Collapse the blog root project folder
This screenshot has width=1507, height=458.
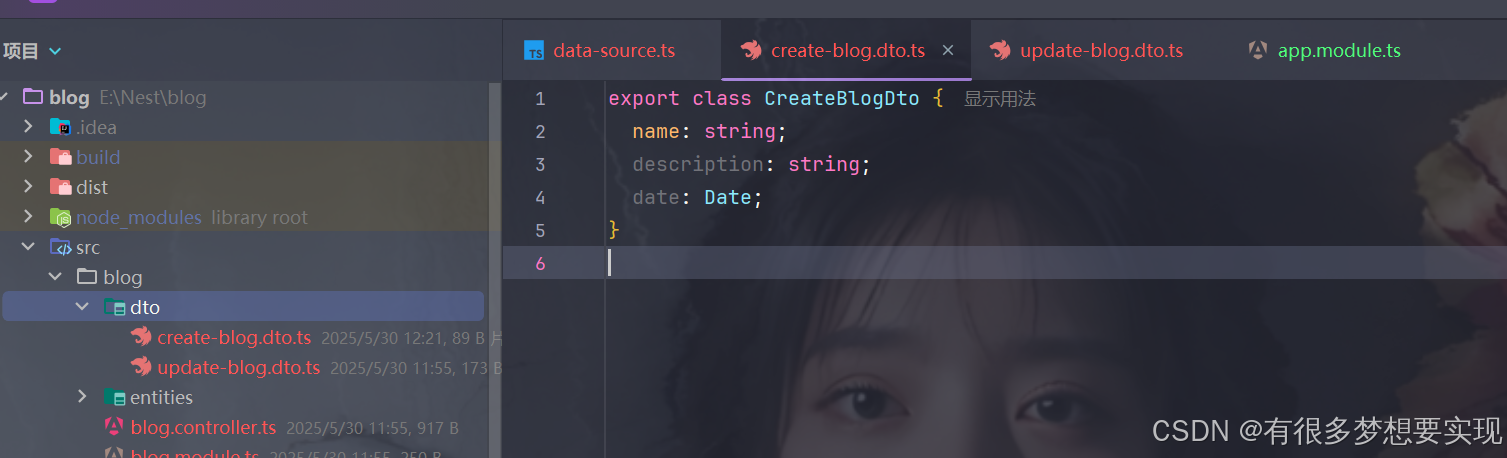point(4,97)
